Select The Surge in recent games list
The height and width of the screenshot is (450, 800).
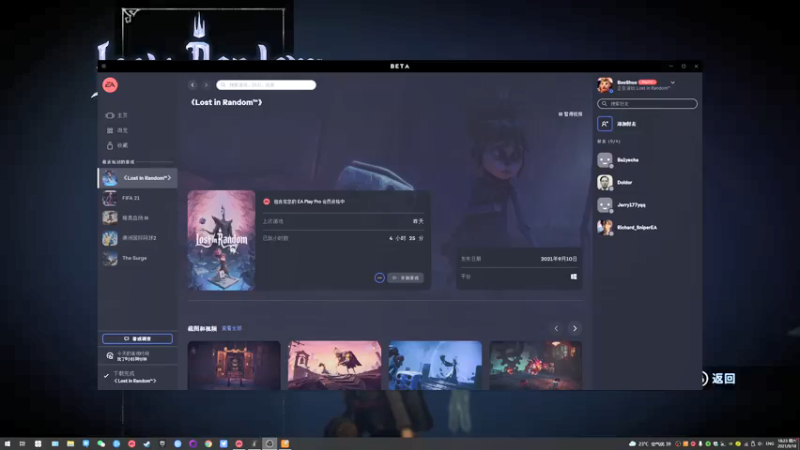pos(138,258)
